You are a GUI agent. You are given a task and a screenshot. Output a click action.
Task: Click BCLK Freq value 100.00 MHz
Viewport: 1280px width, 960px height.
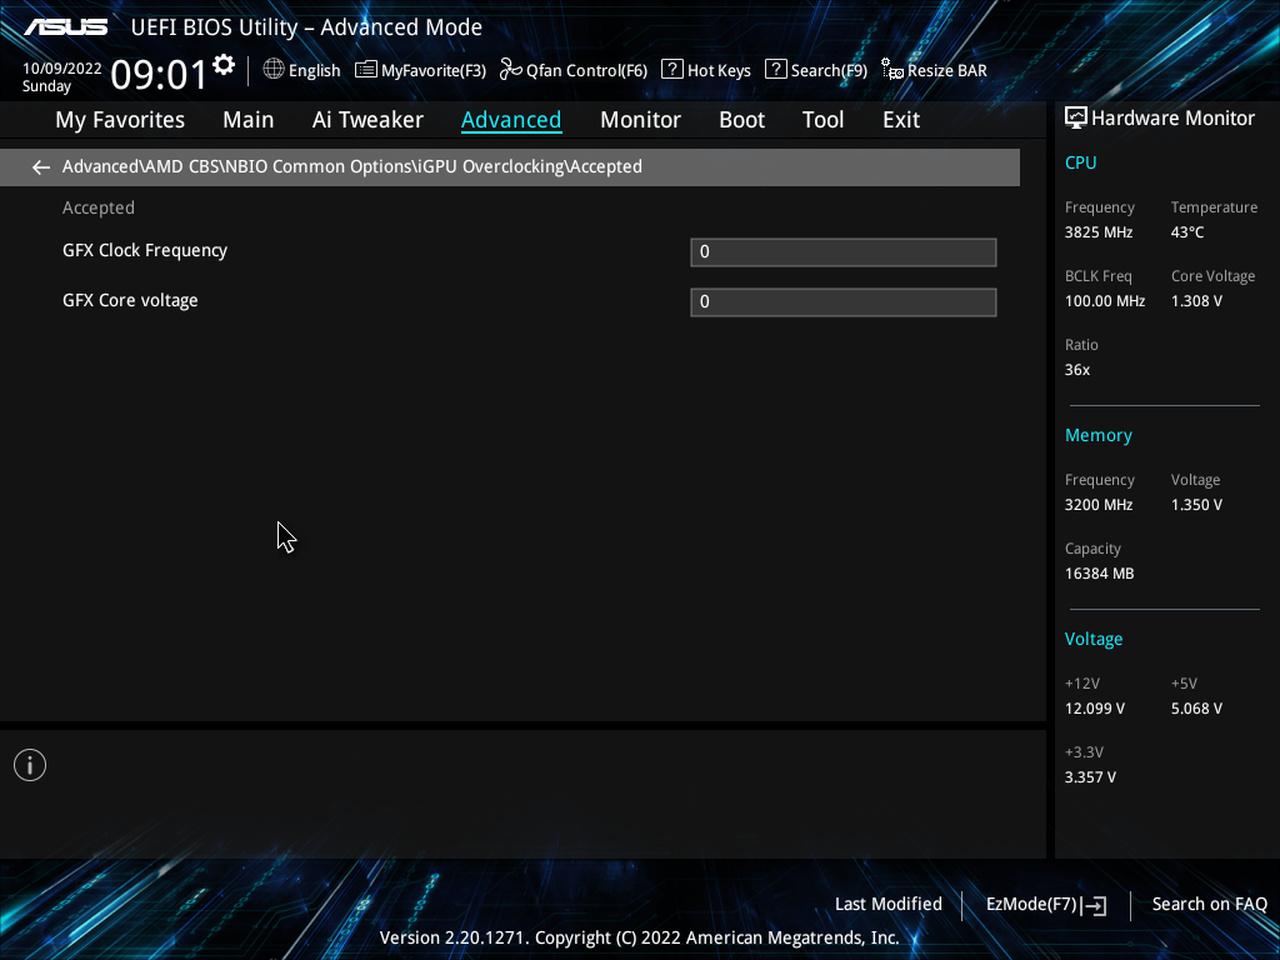pos(1105,301)
